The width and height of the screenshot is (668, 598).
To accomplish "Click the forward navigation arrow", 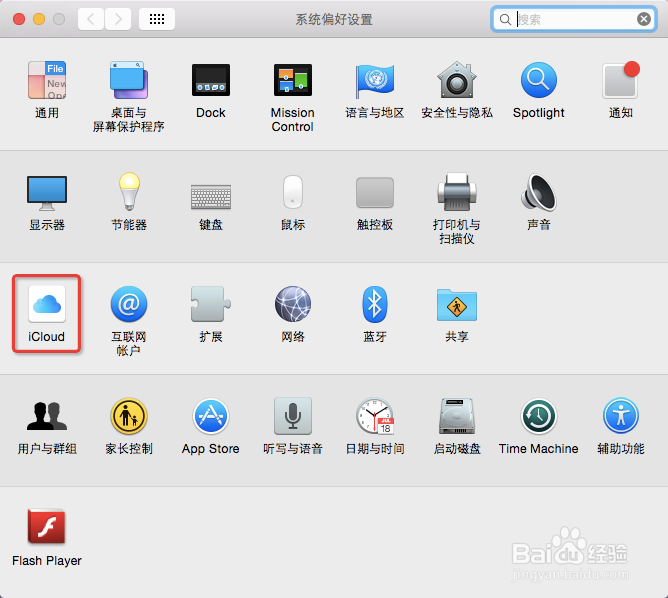I will [x=118, y=19].
